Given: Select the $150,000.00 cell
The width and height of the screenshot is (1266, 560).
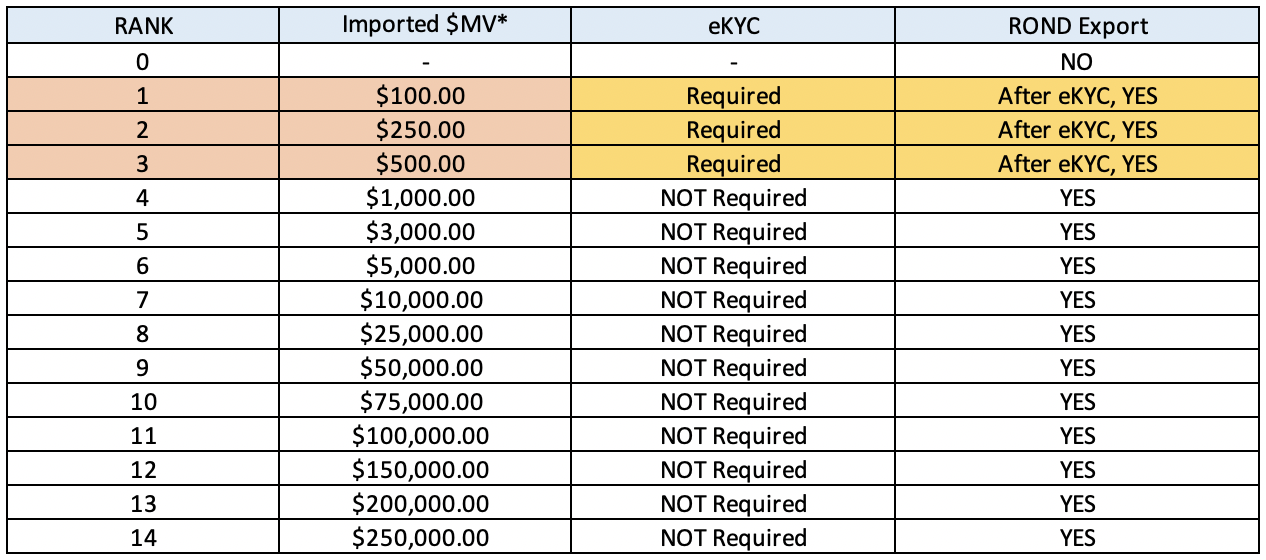Looking at the screenshot, I should pos(426,470).
